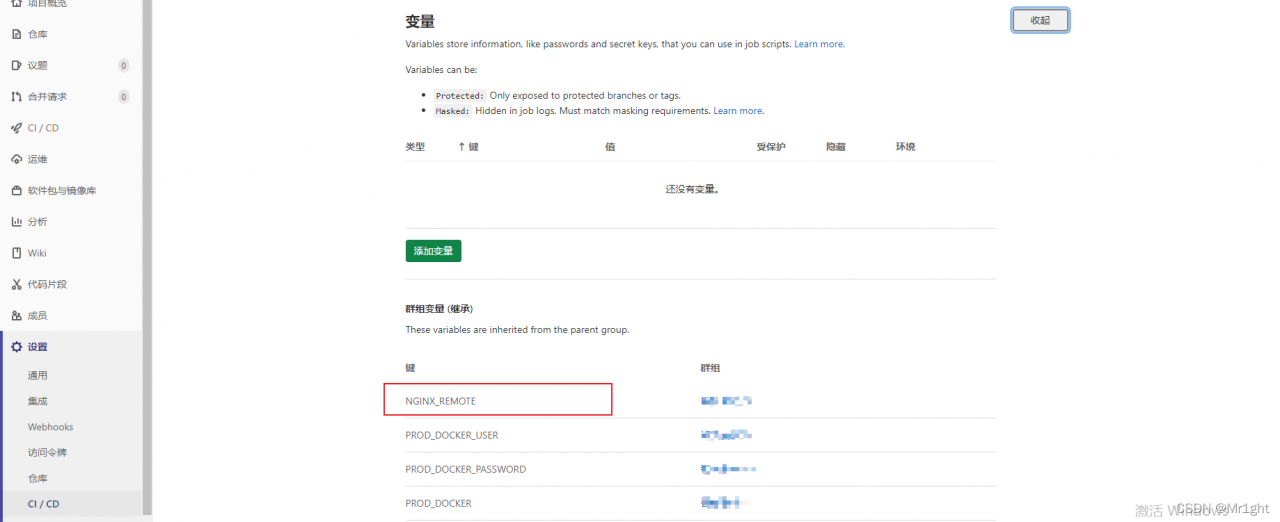Open the Members icon (成员)
Image resolution: width=1280 pixels, height=522 pixels.
16,315
